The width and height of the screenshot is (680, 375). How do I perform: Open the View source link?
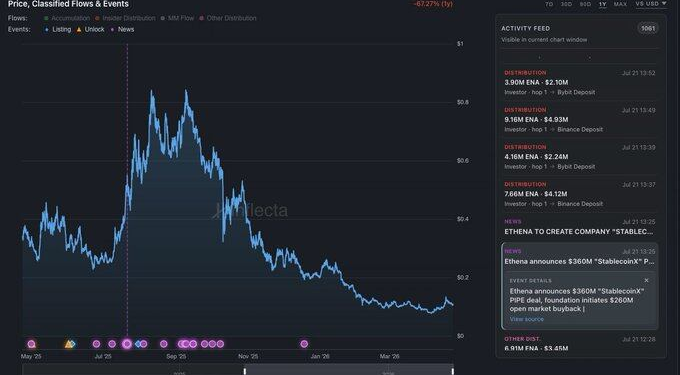(x=526, y=319)
